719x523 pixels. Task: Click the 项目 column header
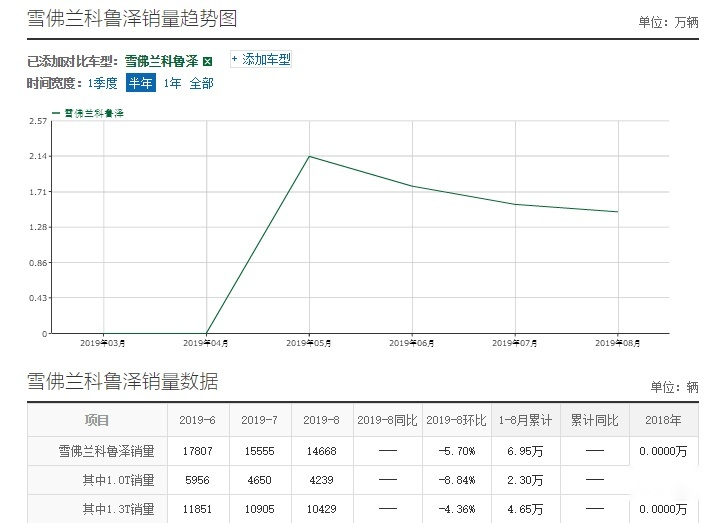(97, 420)
